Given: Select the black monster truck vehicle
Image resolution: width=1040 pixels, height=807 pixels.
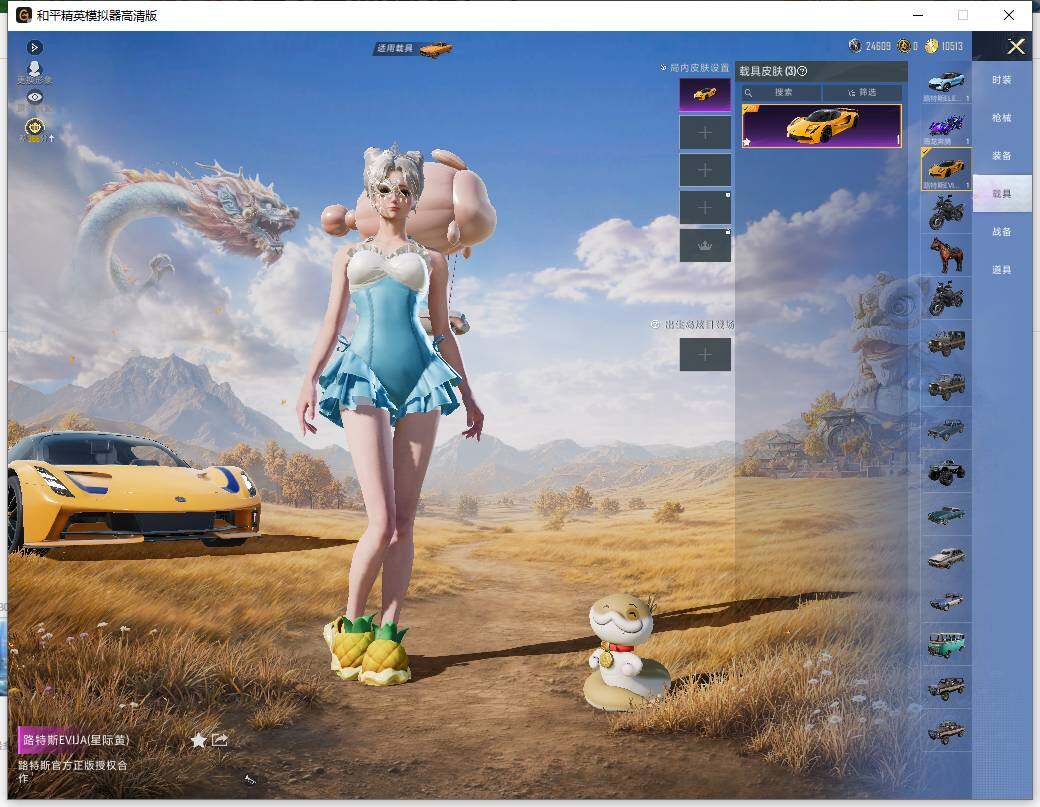Looking at the screenshot, I should pyautogui.click(x=946, y=472).
